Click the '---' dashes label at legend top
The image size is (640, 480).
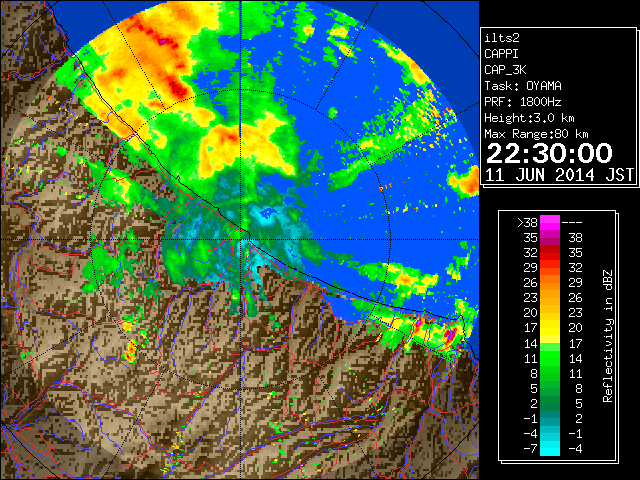(x=572, y=222)
